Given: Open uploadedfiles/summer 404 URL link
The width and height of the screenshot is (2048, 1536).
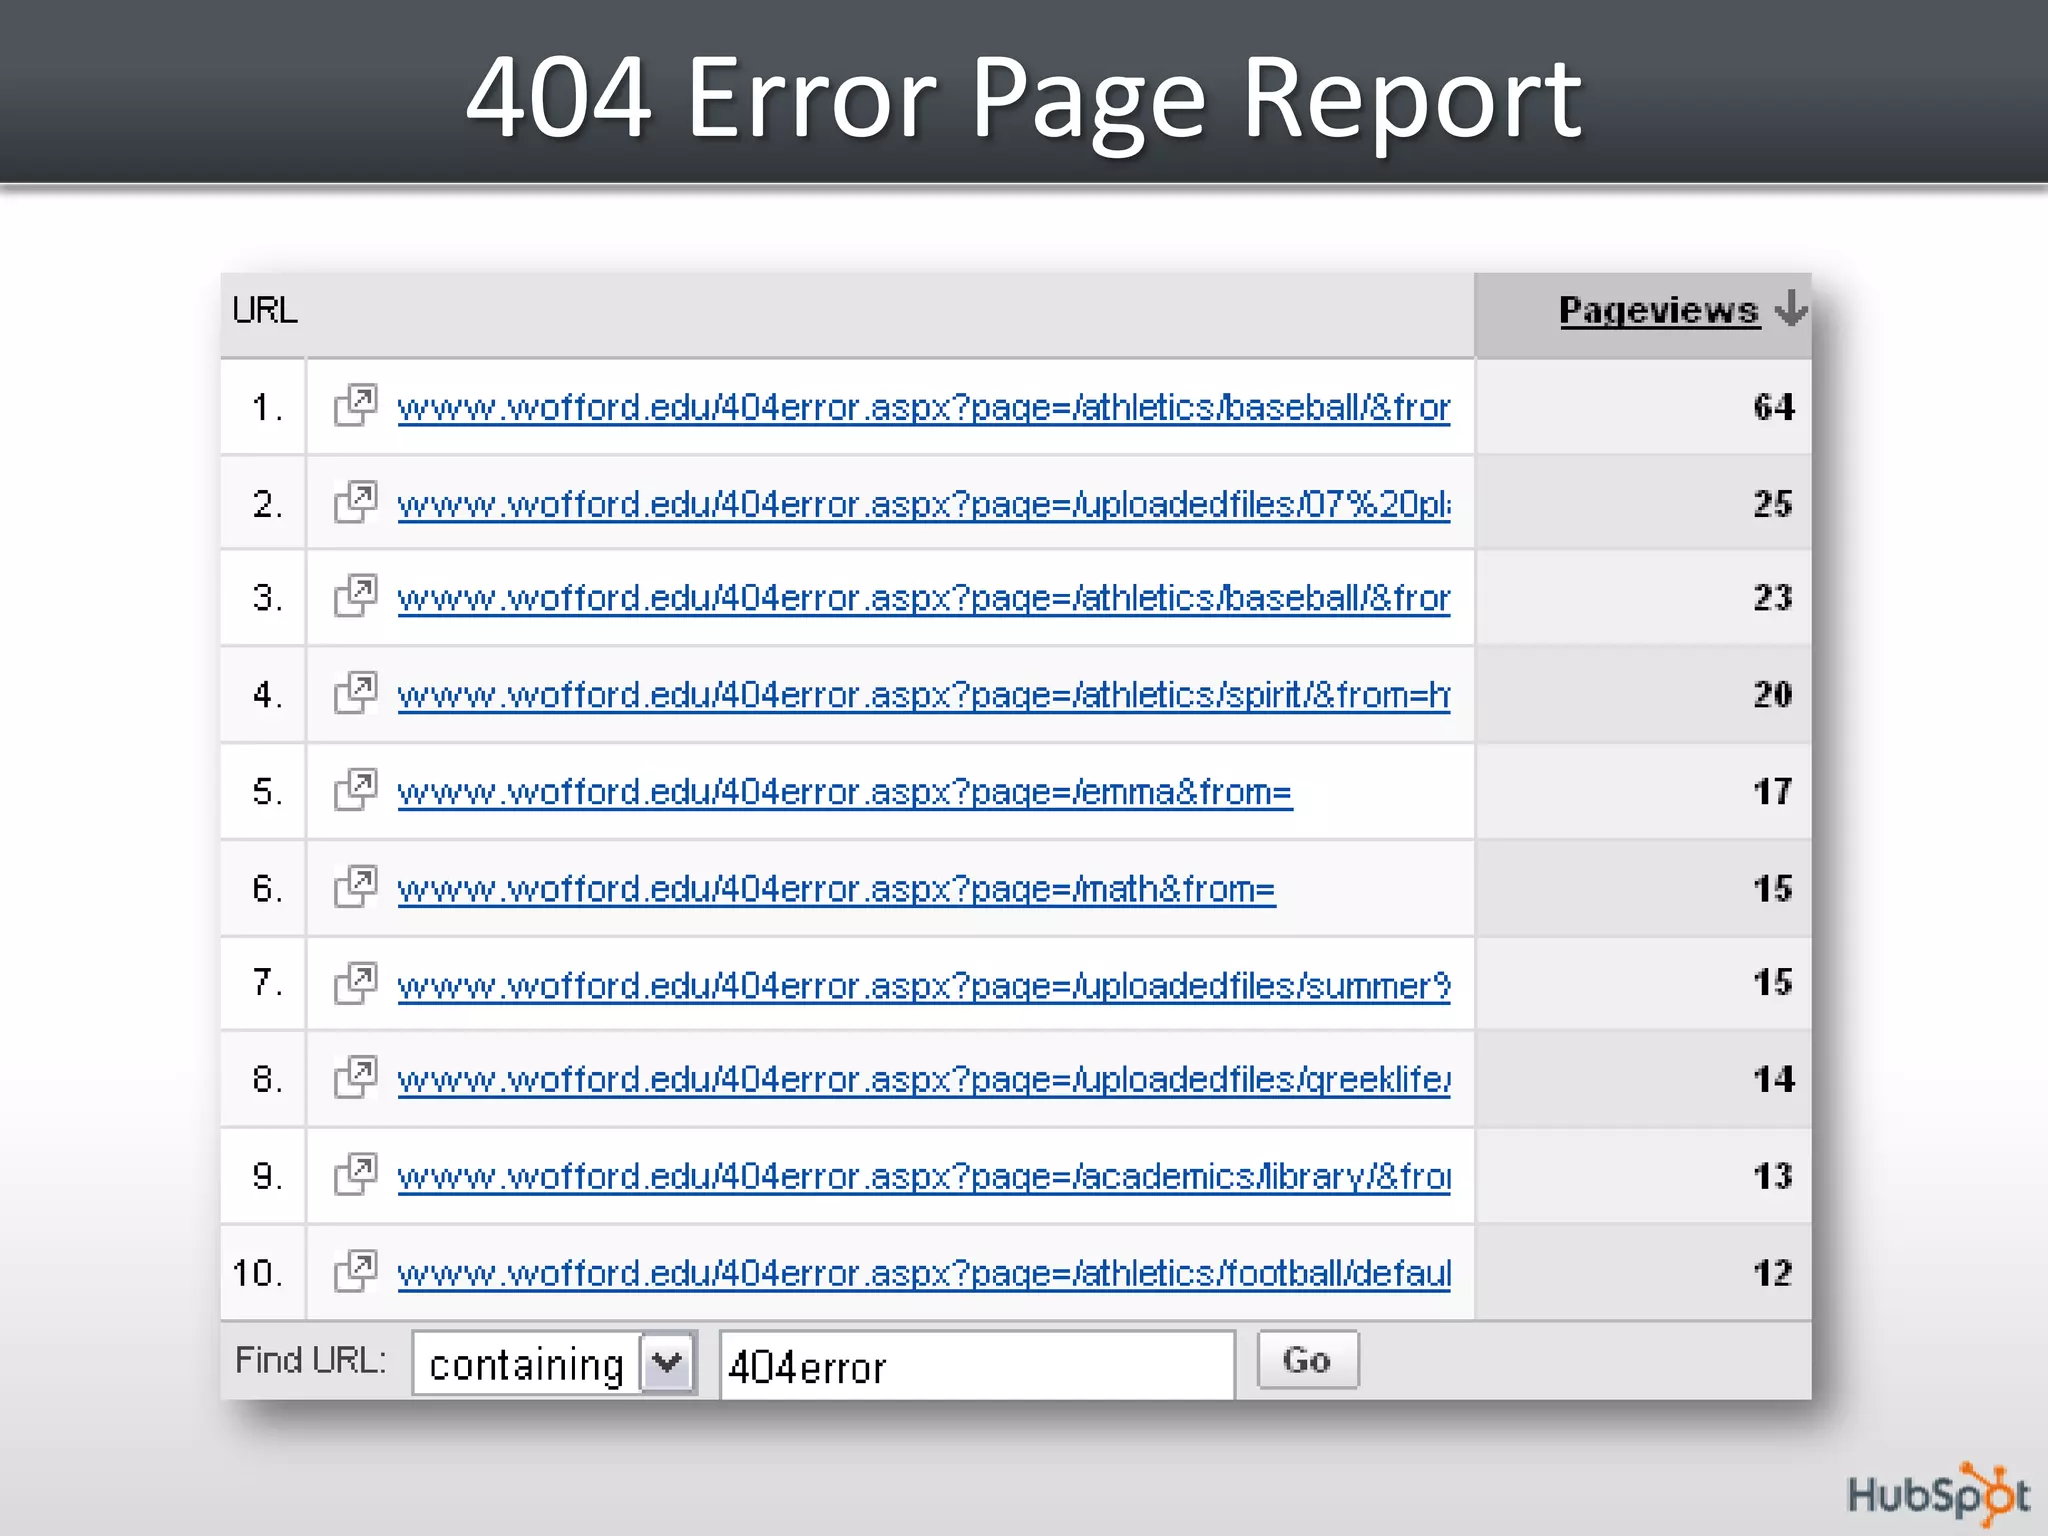Looking at the screenshot, I should 923,986.
